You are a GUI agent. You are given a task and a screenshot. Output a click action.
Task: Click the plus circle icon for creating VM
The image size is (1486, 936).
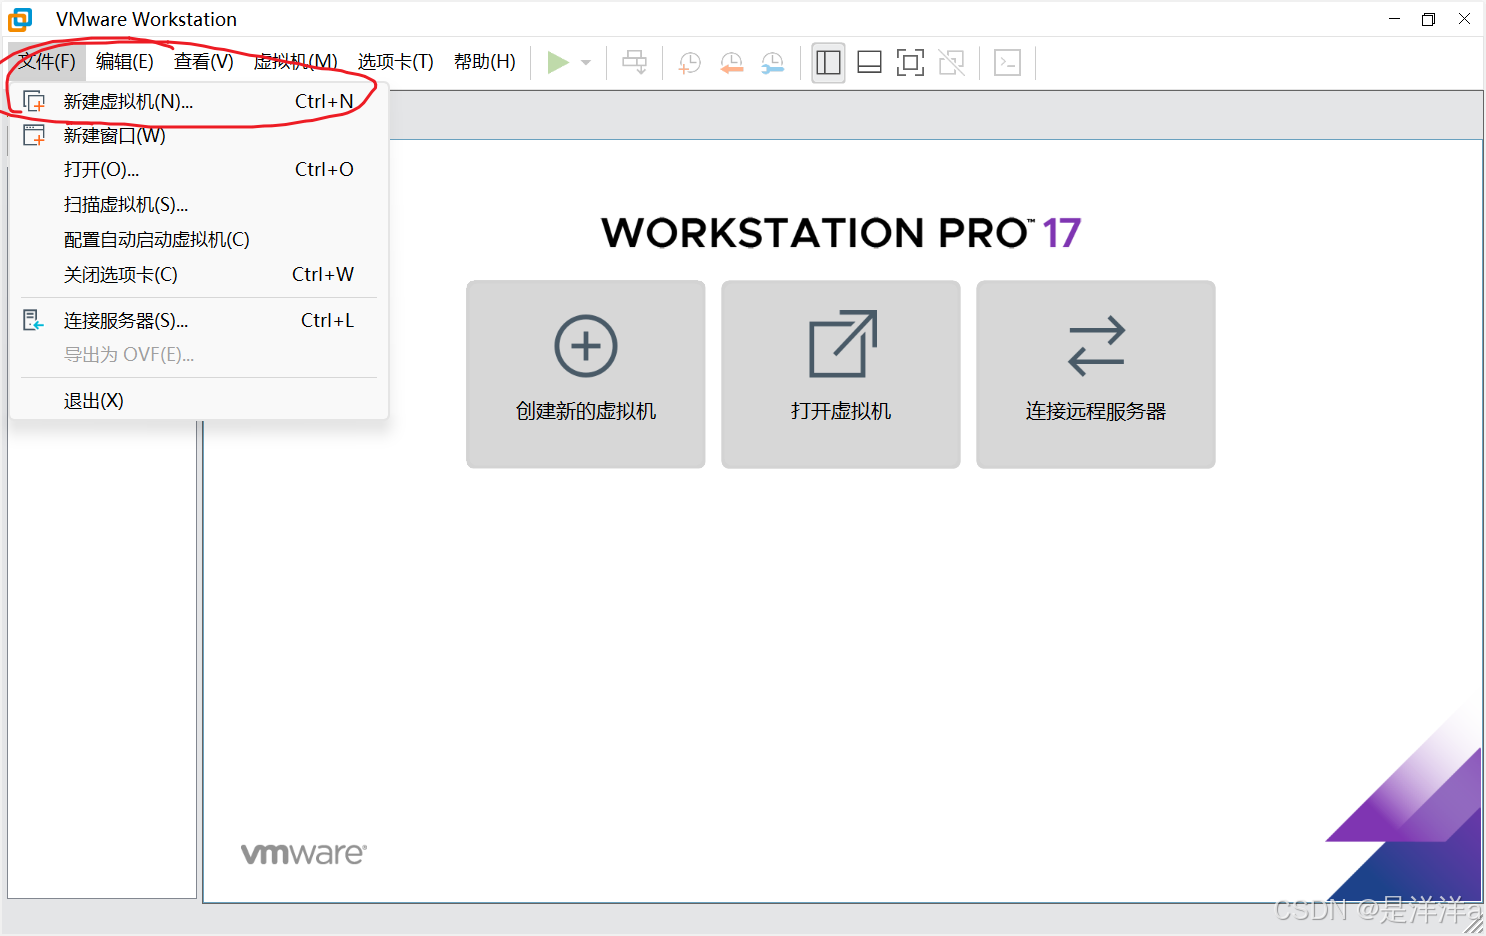pos(586,346)
